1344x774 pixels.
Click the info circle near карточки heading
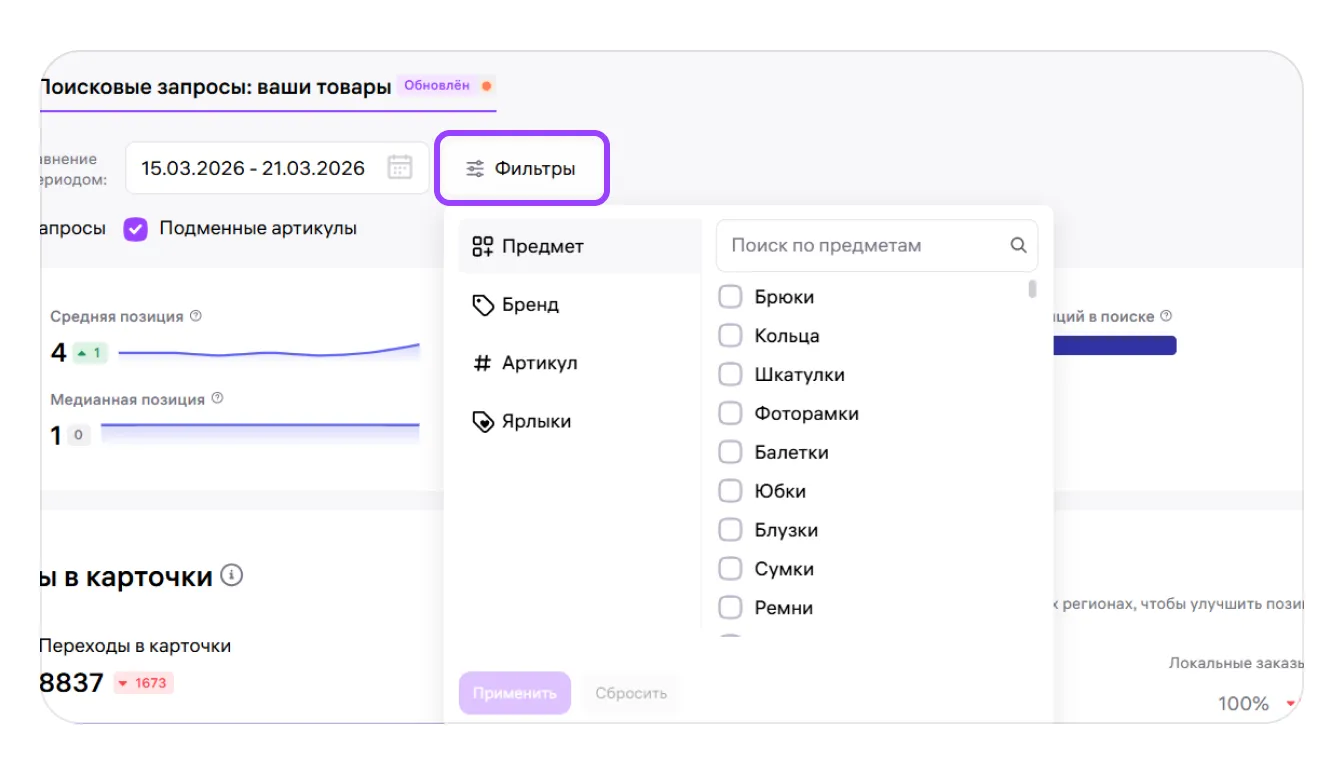tap(232, 575)
